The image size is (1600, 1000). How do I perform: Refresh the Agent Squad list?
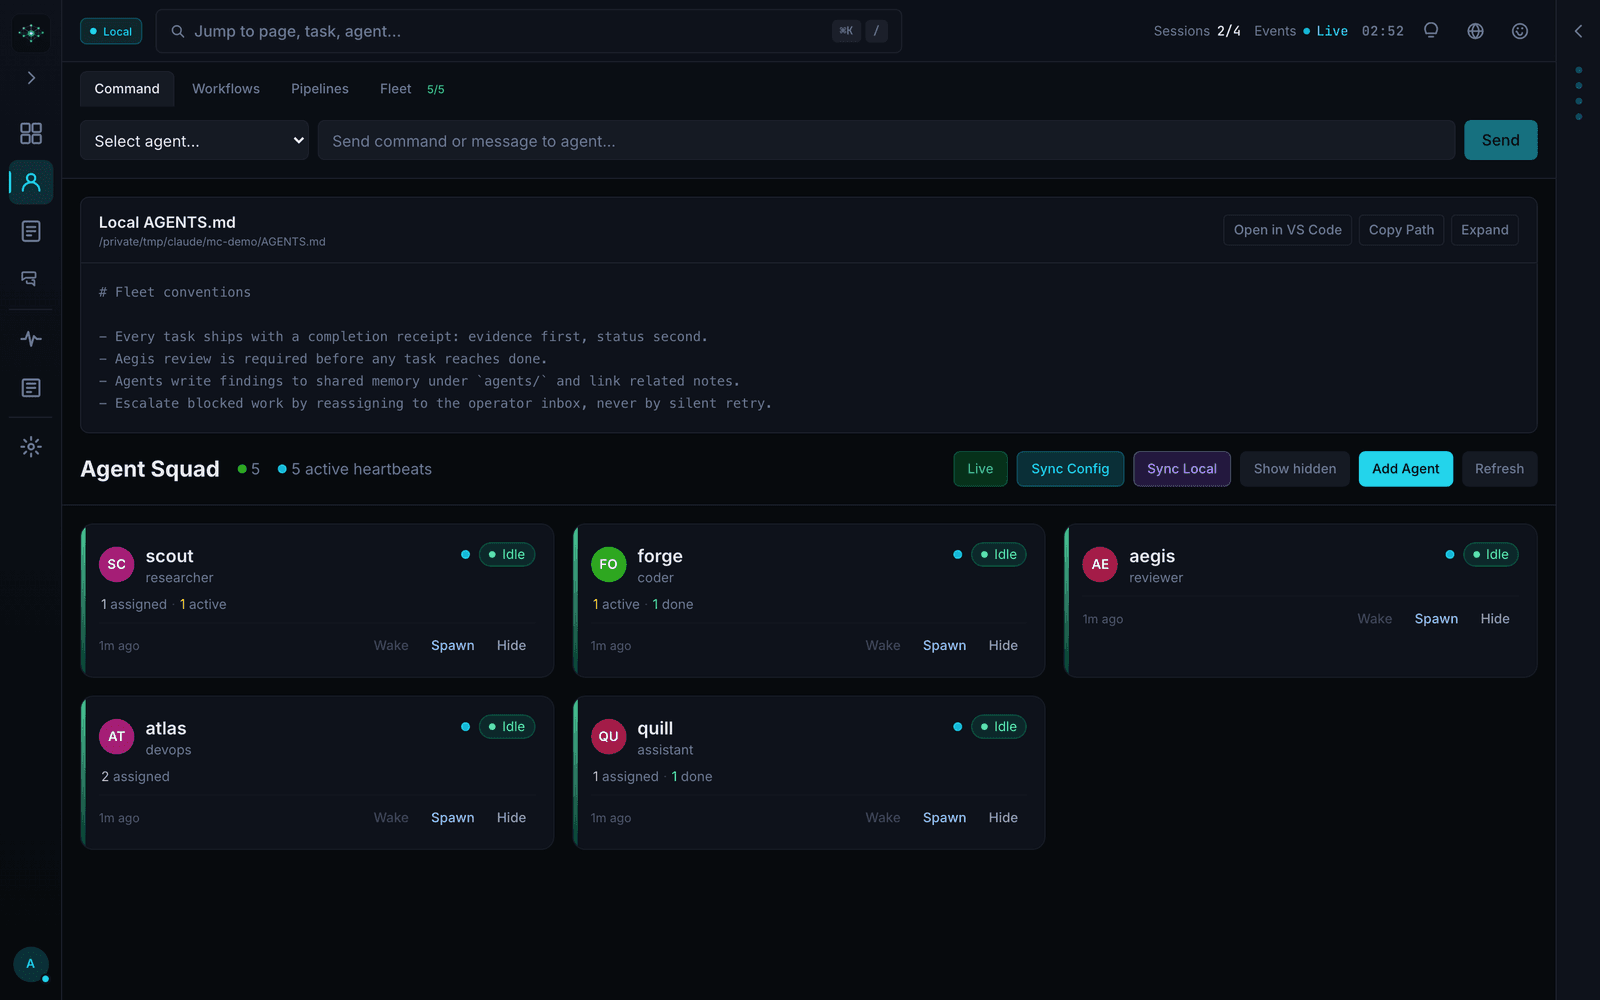1499,469
